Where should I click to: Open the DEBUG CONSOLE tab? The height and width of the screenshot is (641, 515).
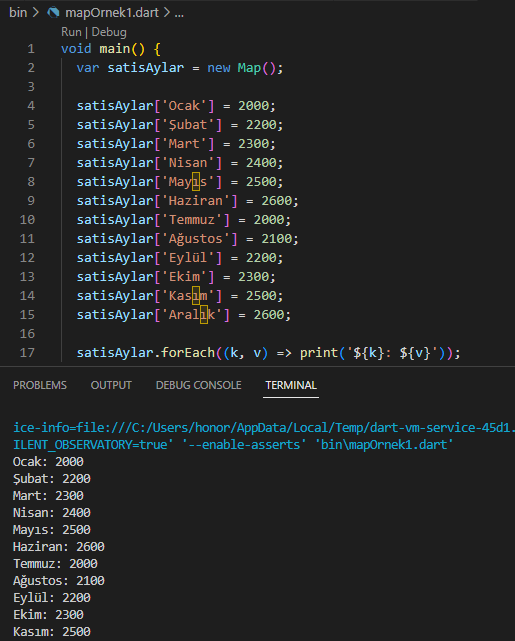[x=199, y=385]
